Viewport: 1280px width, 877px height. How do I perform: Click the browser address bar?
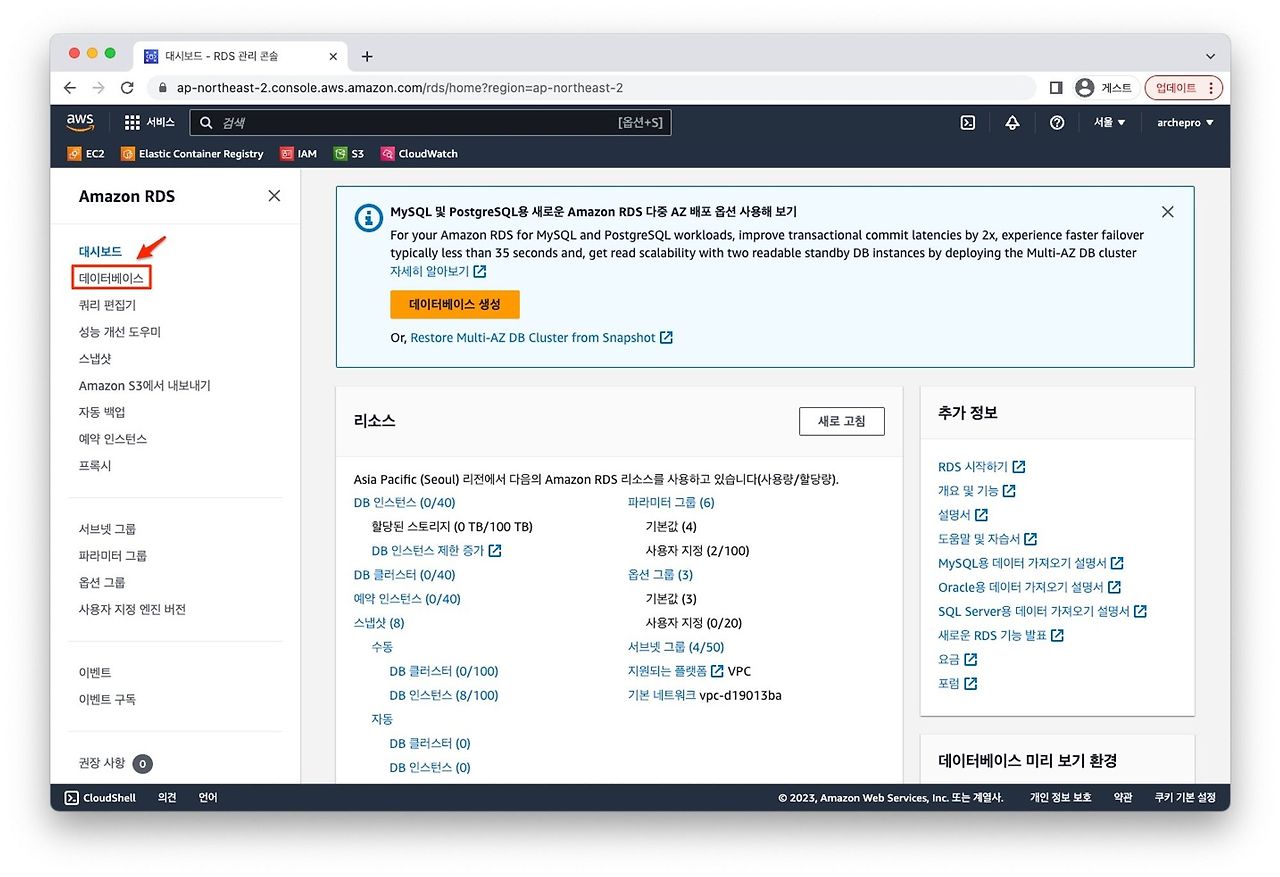[590, 88]
